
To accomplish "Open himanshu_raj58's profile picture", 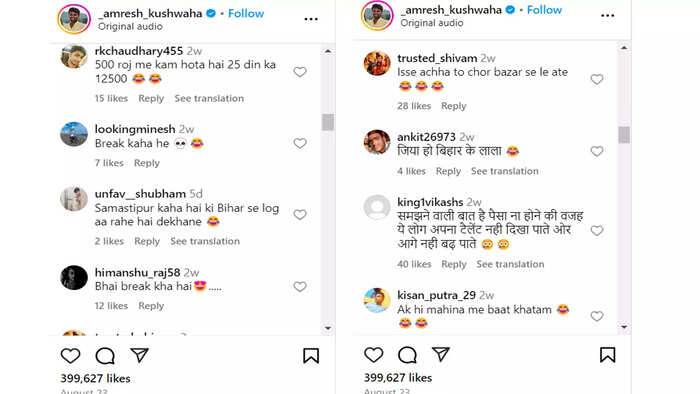I will (x=74, y=278).
